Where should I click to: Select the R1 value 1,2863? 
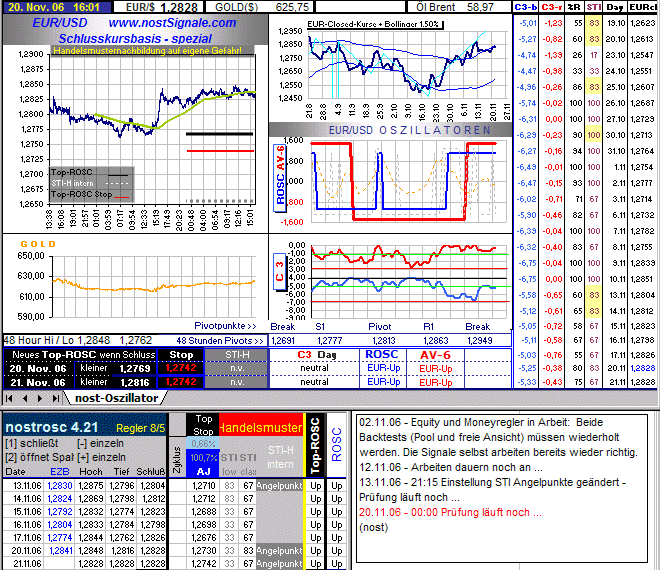pos(435,341)
